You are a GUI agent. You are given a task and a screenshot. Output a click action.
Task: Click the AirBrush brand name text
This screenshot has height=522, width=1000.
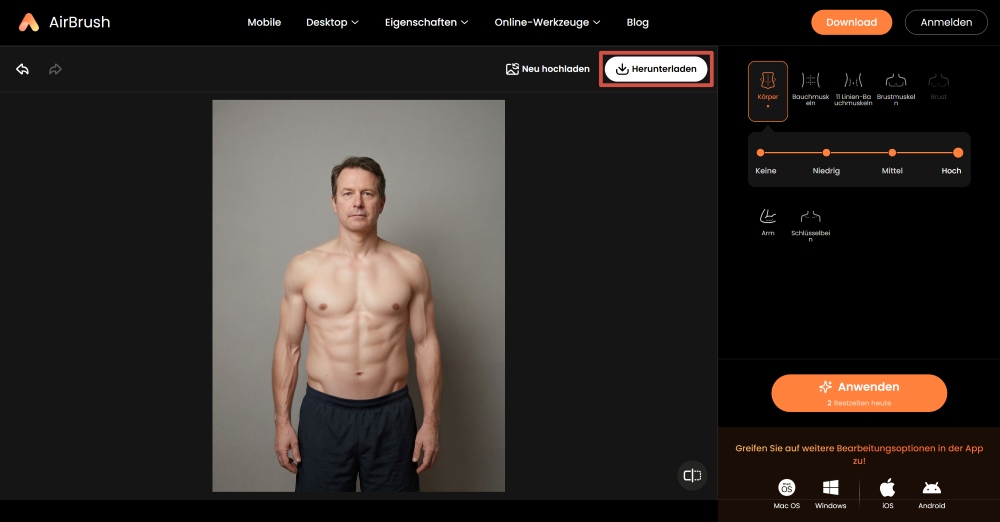pos(80,22)
